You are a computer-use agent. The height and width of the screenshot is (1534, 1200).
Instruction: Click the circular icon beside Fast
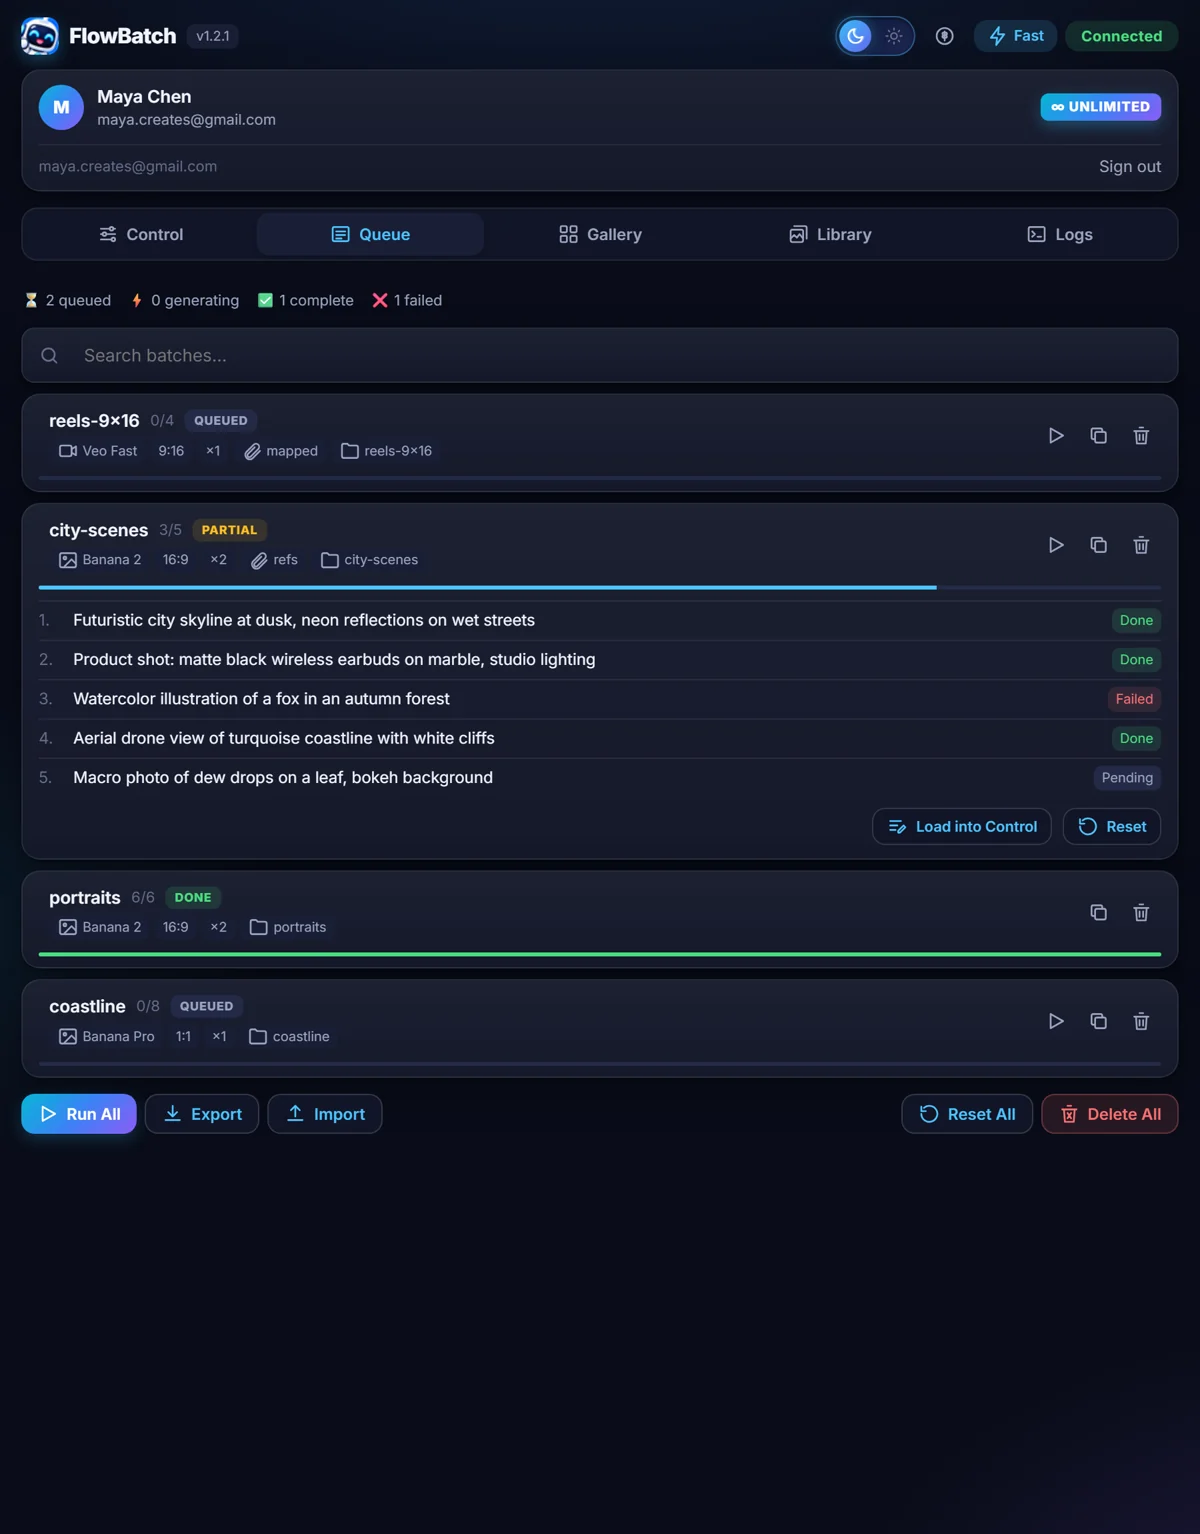point(944,36)
